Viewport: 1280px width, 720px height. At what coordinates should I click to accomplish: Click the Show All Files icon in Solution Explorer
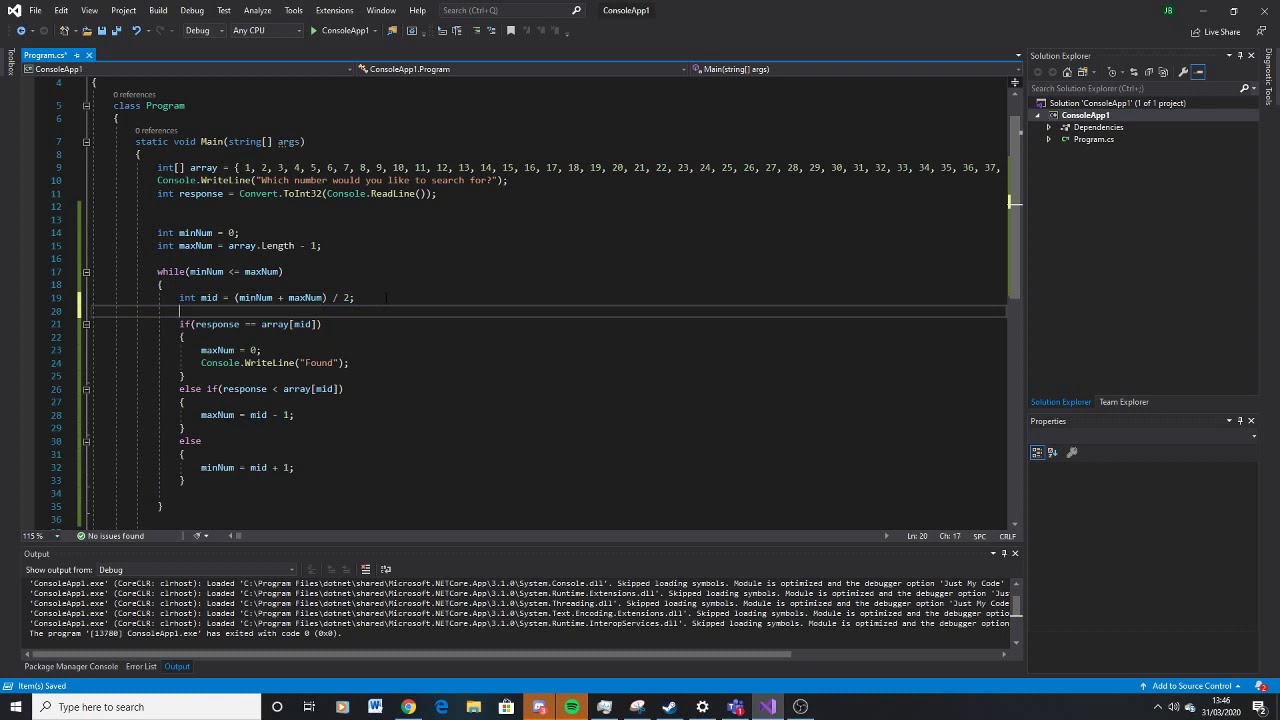(1163, 72)
